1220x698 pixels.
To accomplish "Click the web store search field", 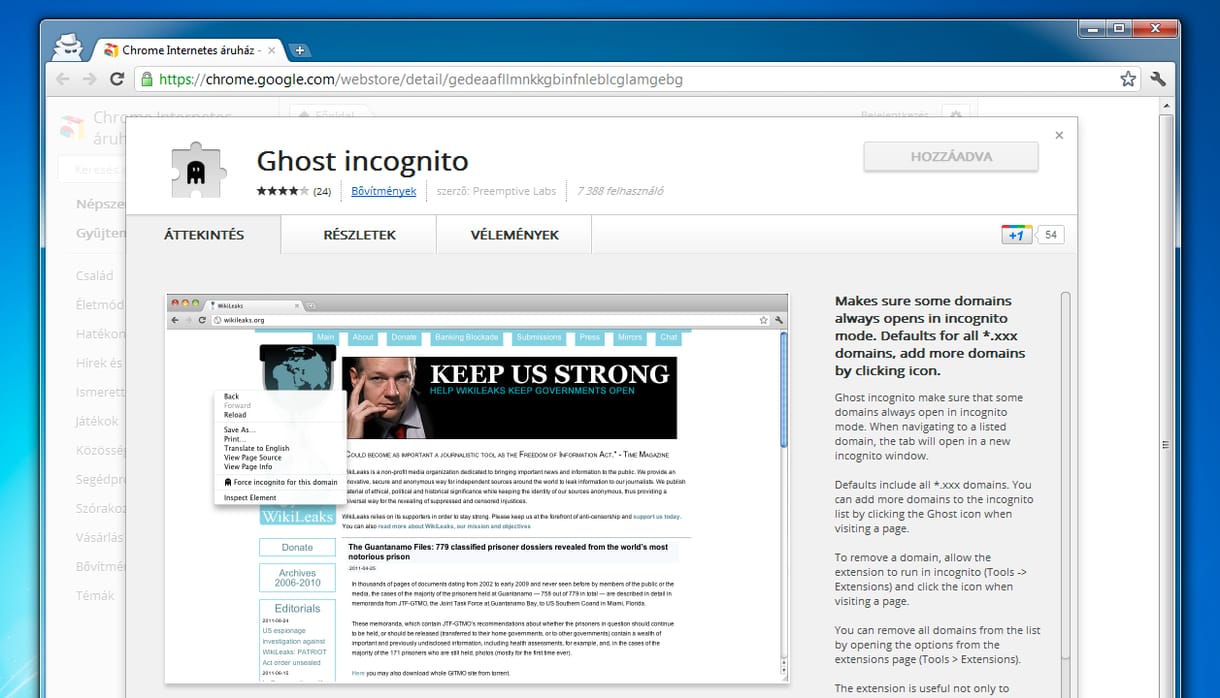I will (x=92, y=170).
